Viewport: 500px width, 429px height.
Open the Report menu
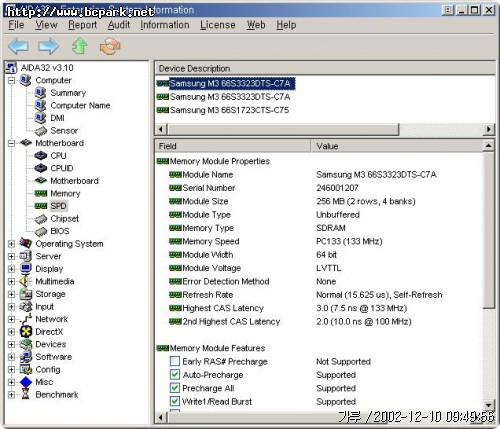coord(82,25)
